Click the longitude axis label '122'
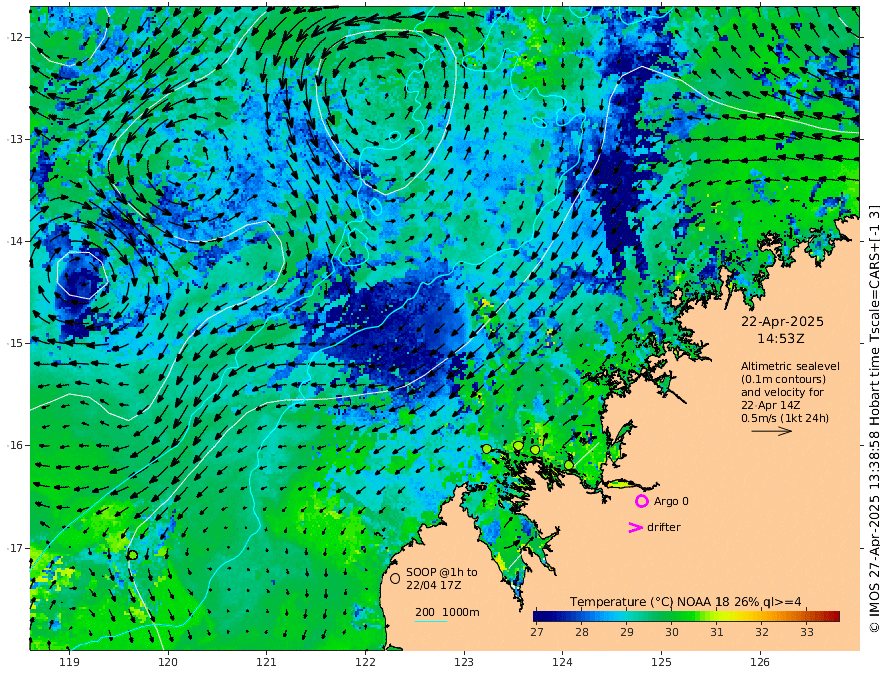880x680 pixels. click(x=365, y=663)
